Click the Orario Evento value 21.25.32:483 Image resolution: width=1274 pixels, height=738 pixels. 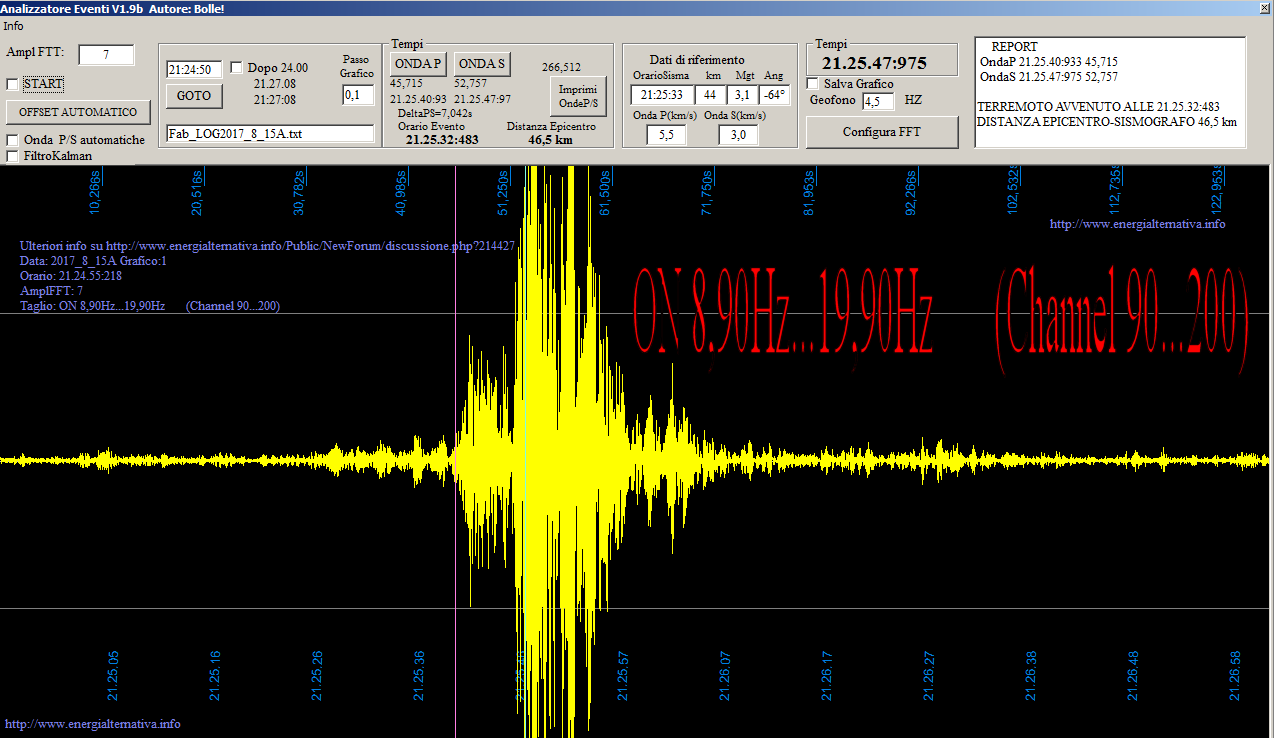442,140
